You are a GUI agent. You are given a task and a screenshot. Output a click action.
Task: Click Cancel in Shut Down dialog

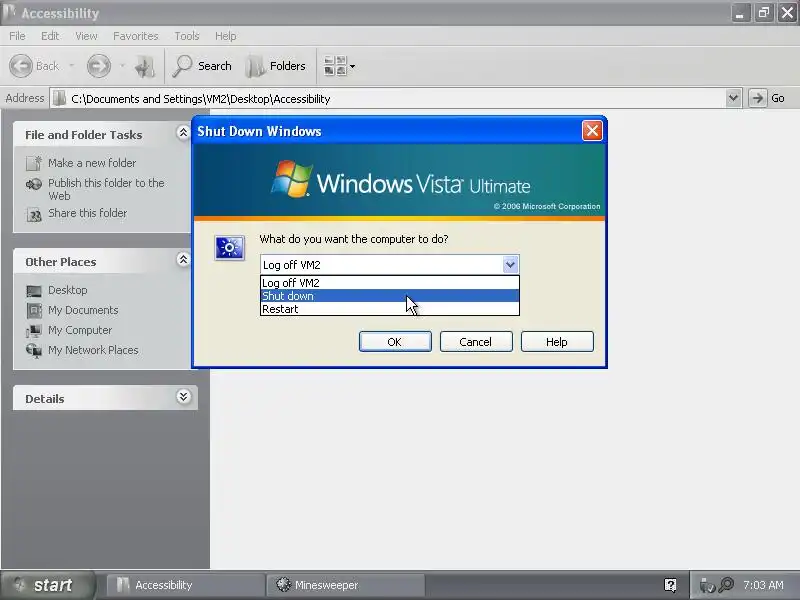pyautogui.click(x=476, y=341)
